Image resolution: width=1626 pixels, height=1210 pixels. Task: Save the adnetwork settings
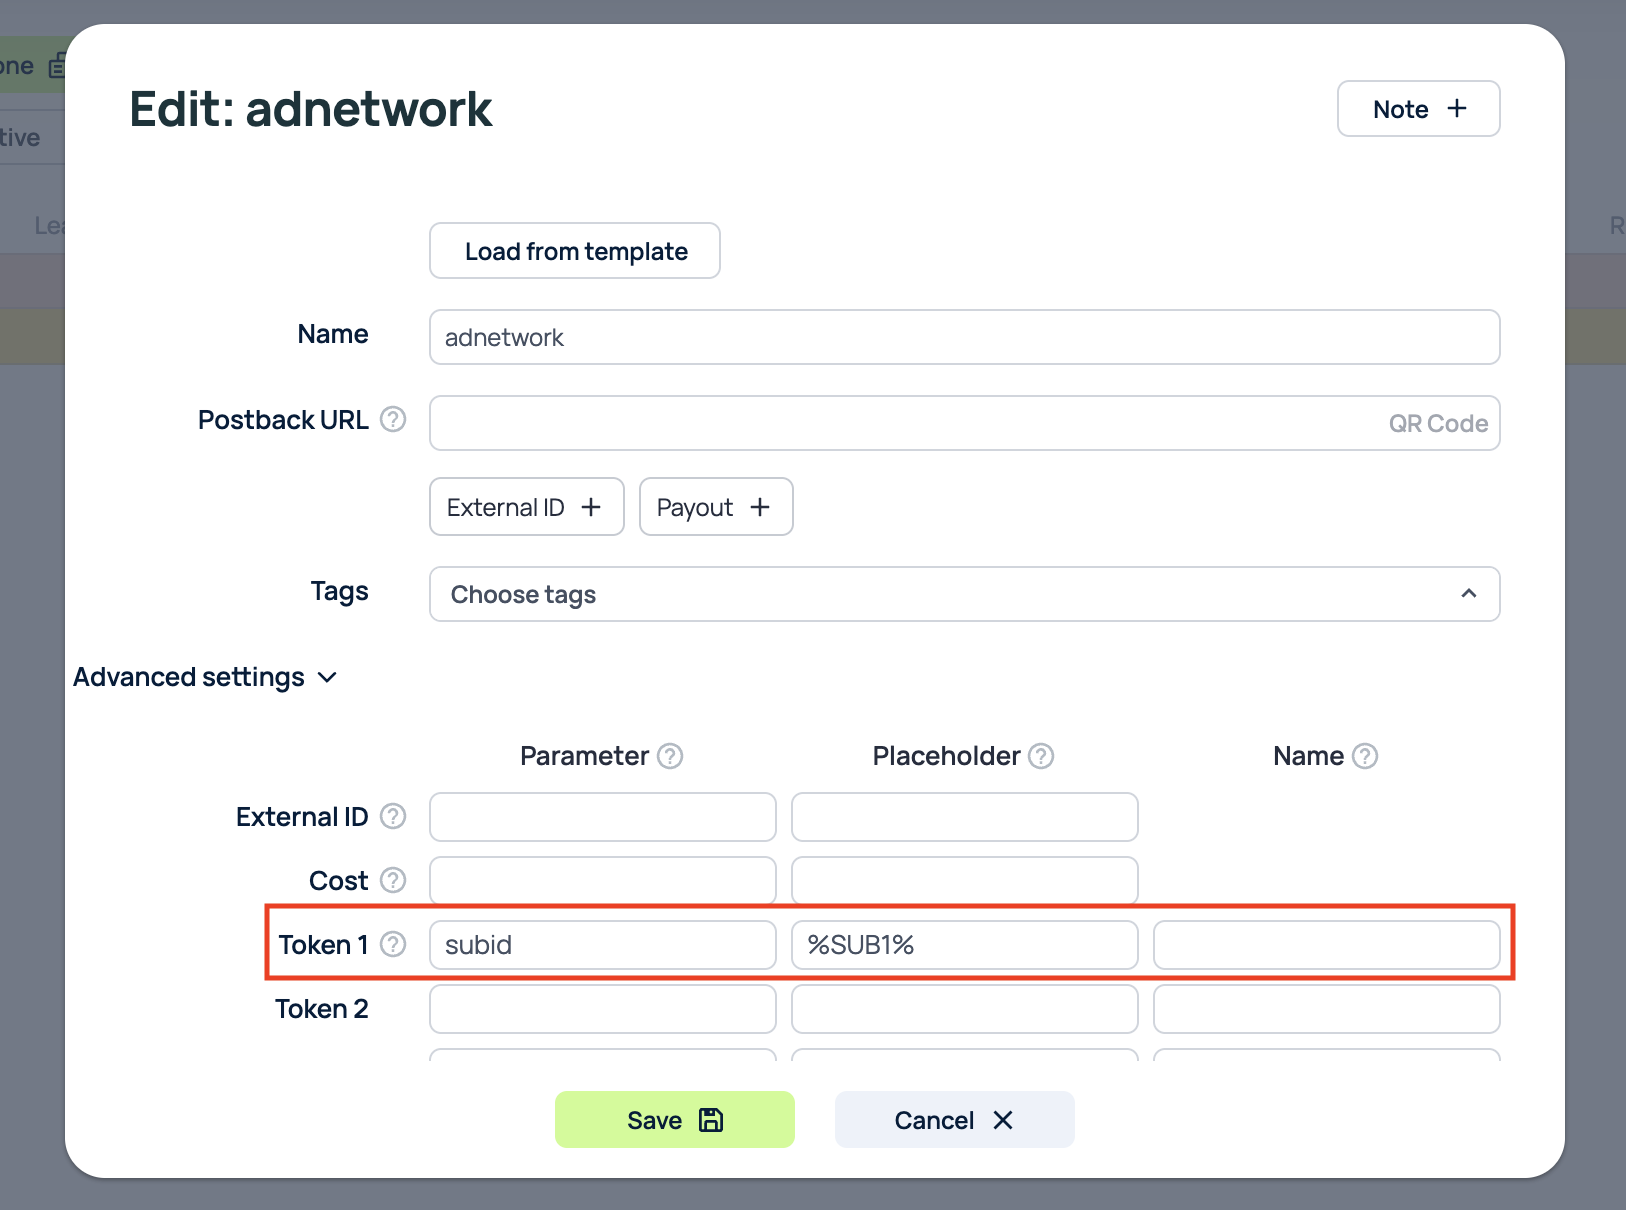pos(674,1119)
